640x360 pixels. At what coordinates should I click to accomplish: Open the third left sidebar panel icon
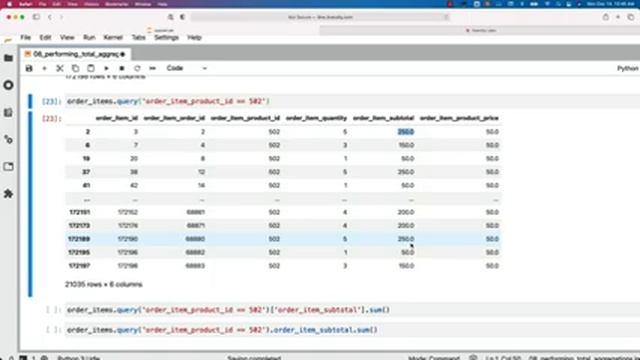[9, 113]
